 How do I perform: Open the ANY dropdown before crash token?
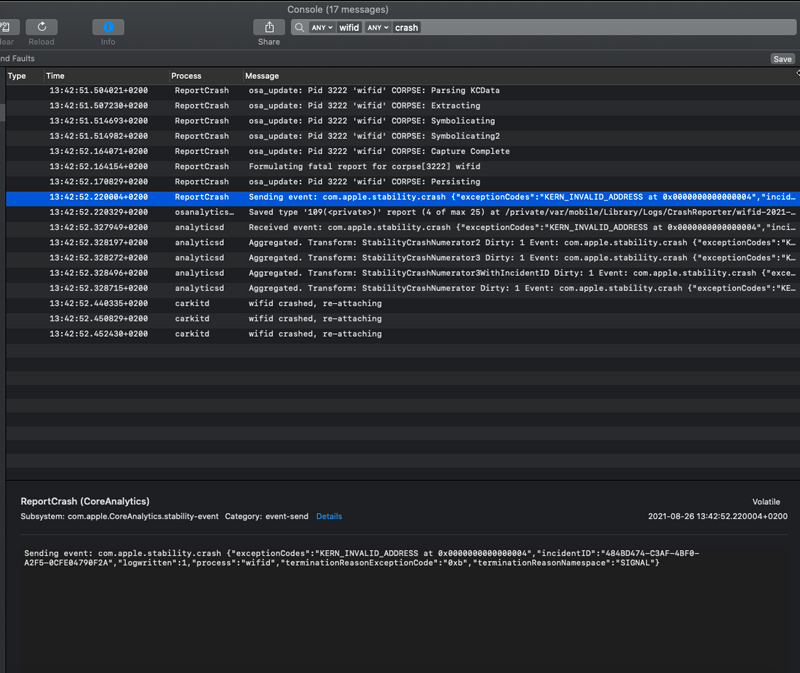pyautogui.click(x=377, y=28)
